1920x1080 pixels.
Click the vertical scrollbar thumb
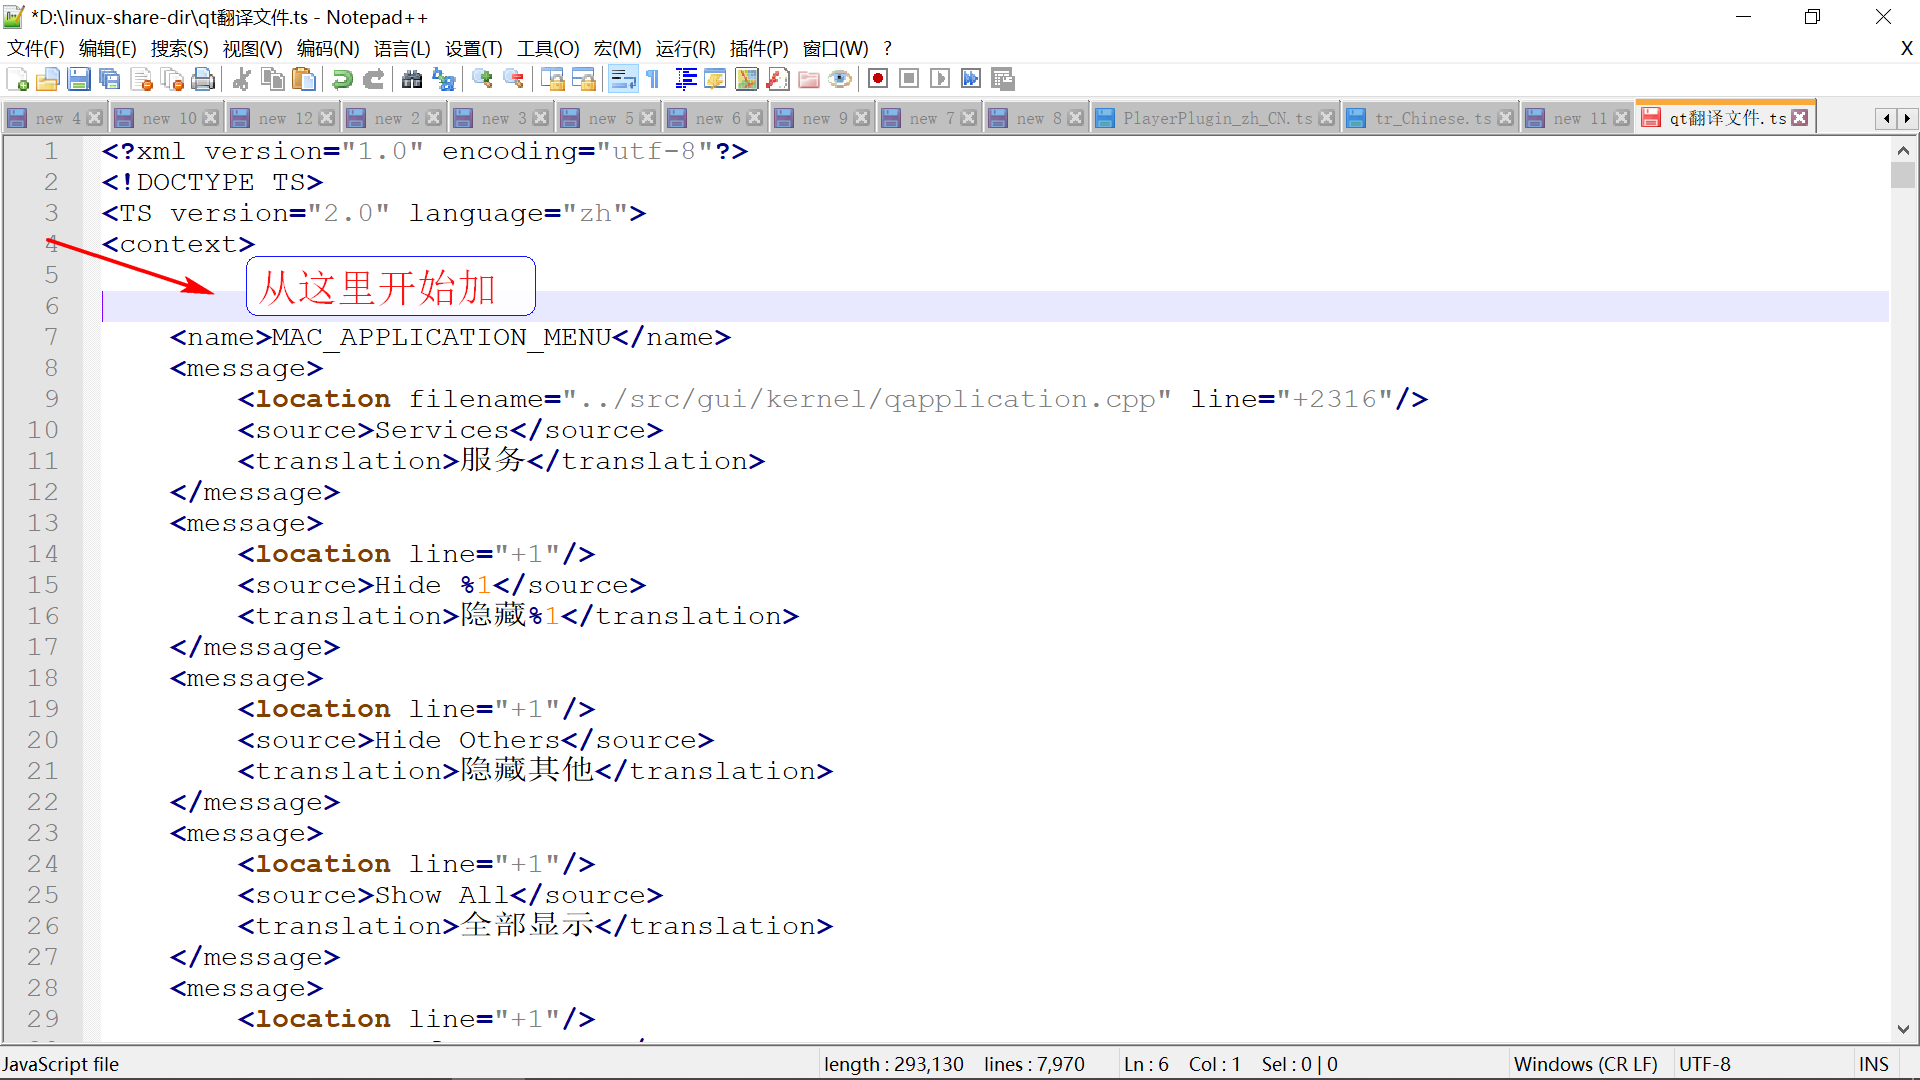tap(1902, 174)
